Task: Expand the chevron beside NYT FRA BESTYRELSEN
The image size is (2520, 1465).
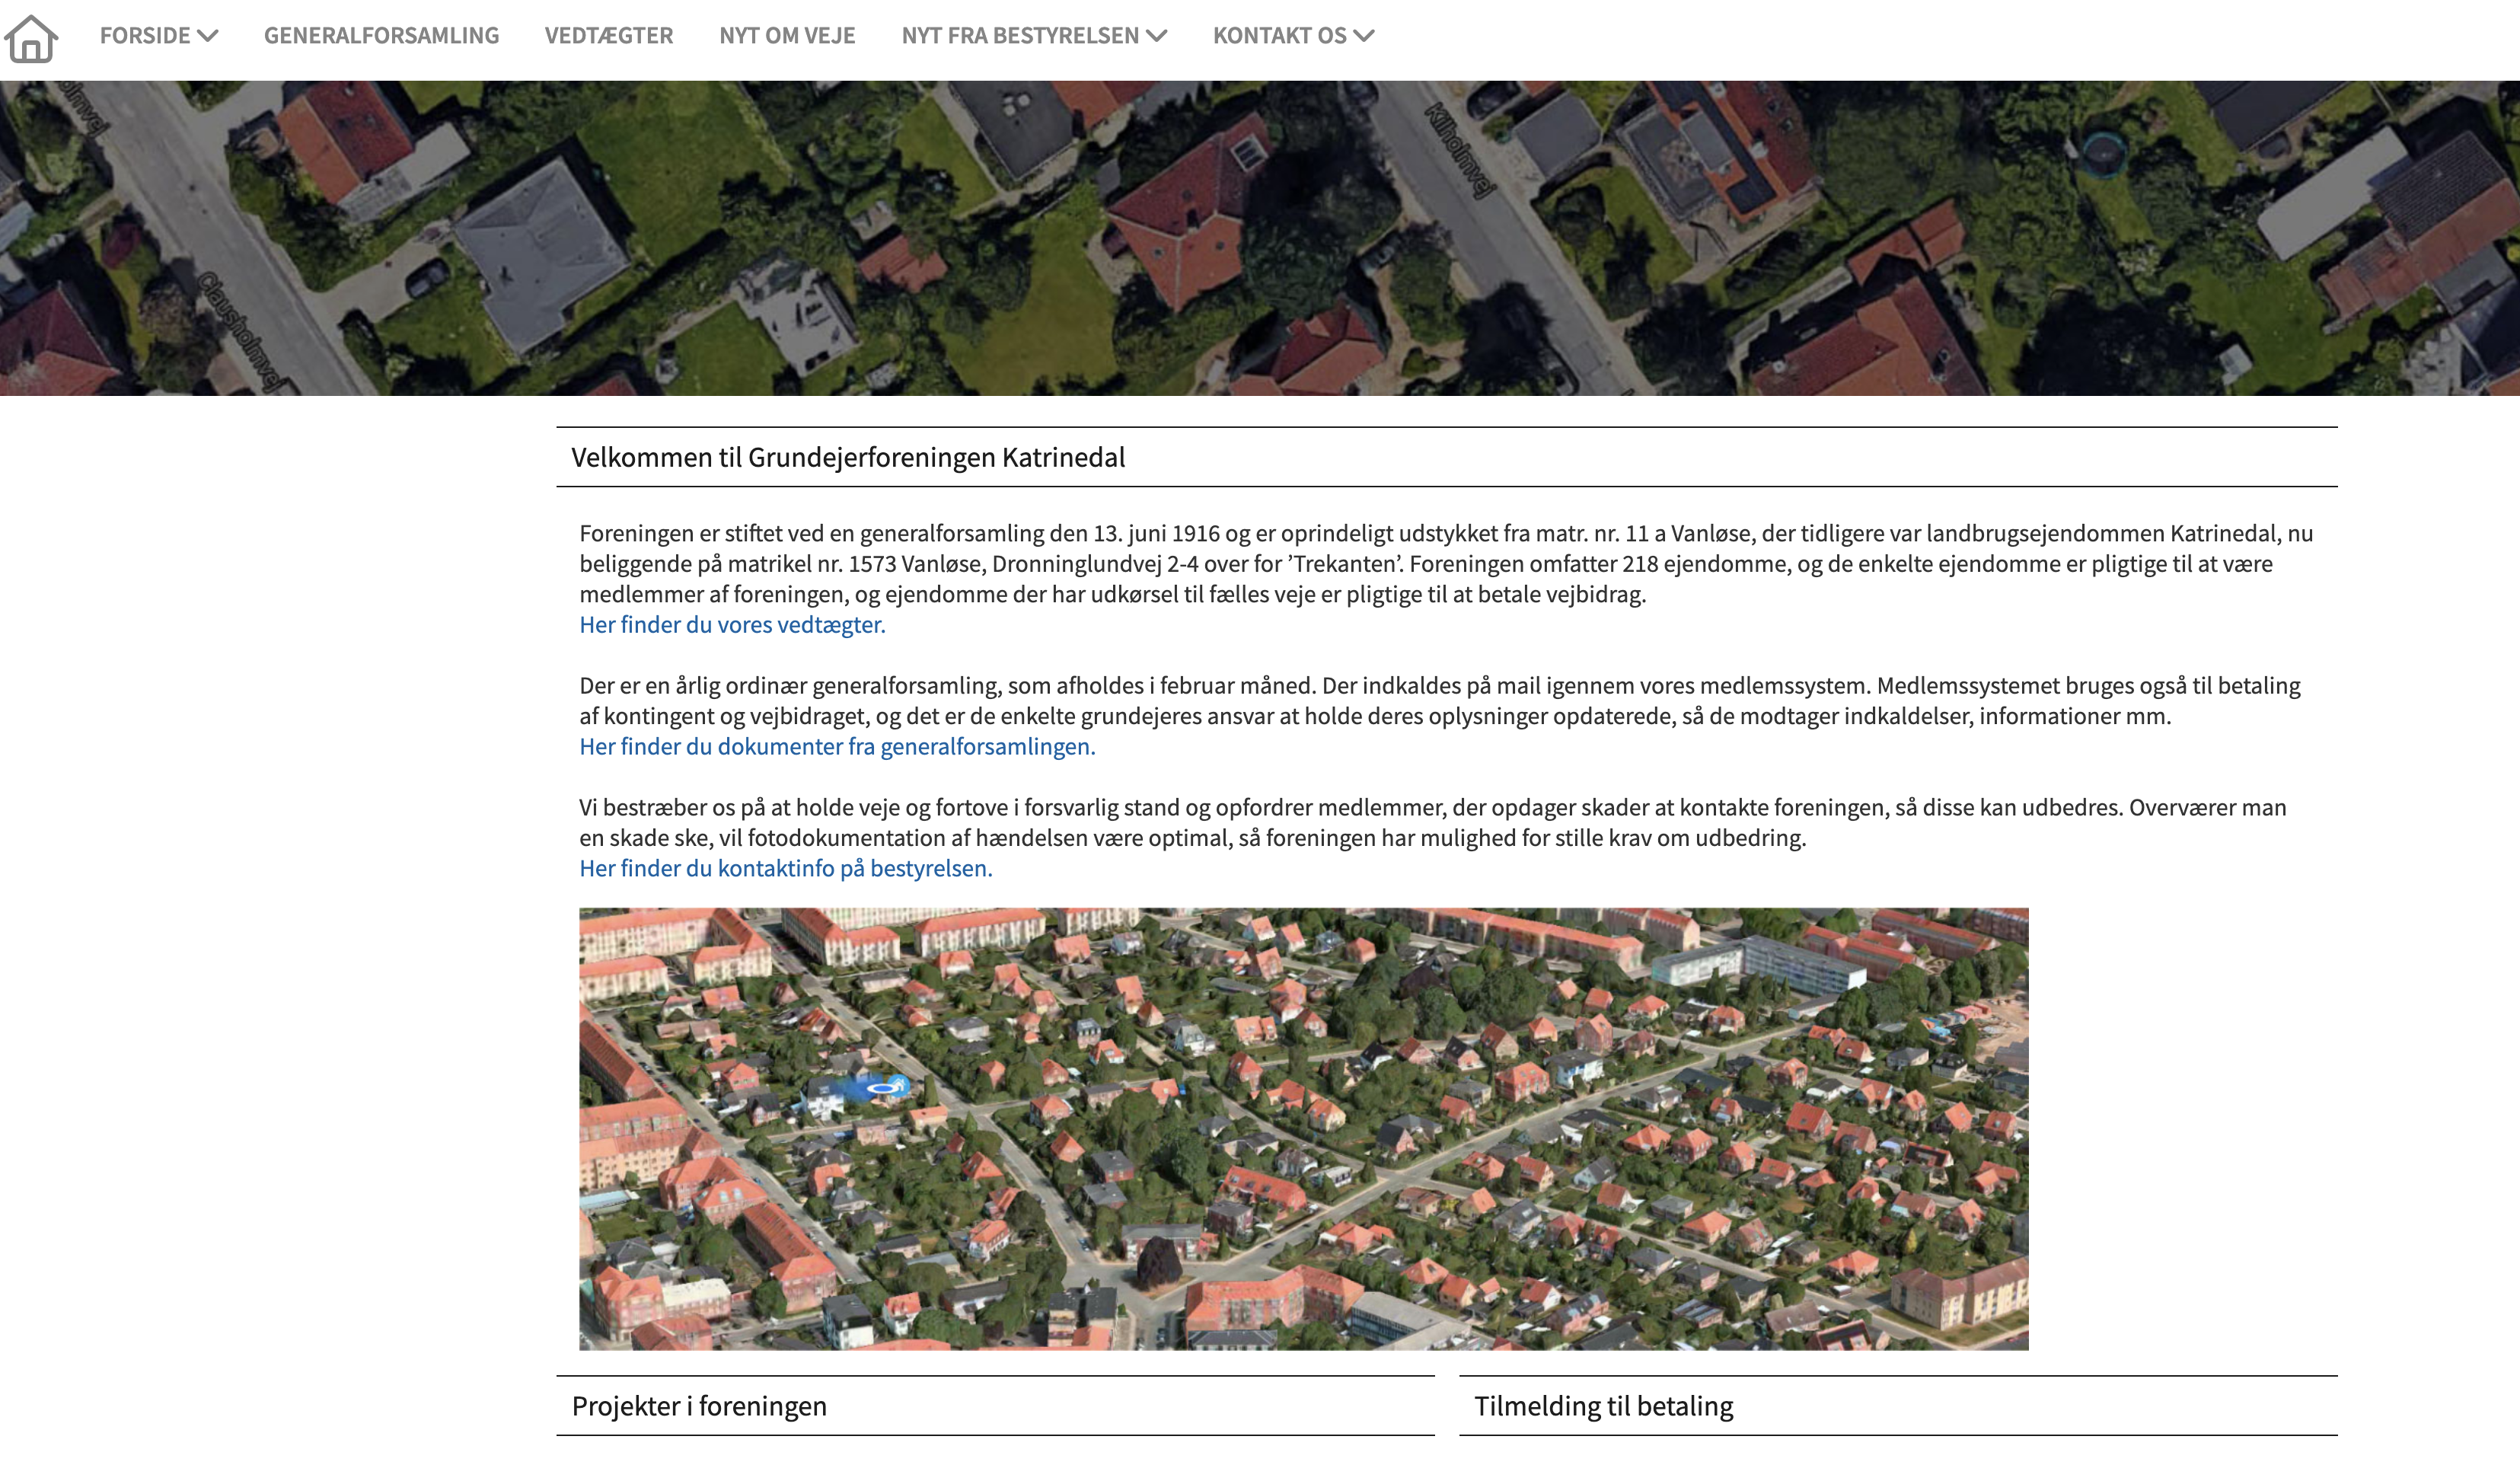Action: pos(1157,36)
